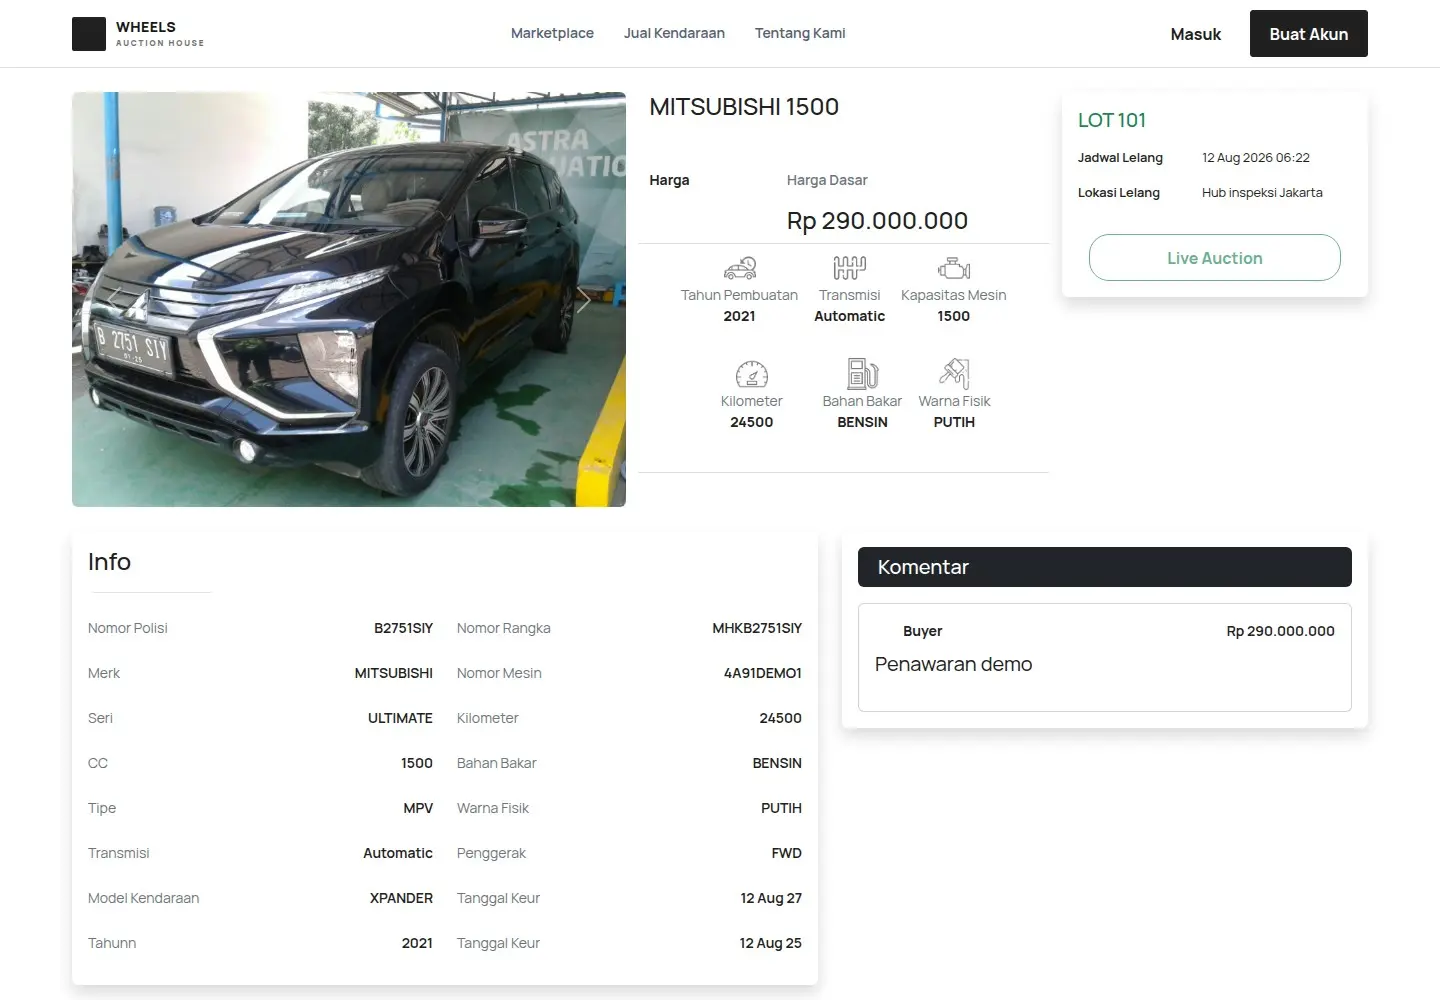The height and width of the screenshot is (1000, 1440).
Task: Click the Penawaran demo comment text
Action: pos(953,664)
